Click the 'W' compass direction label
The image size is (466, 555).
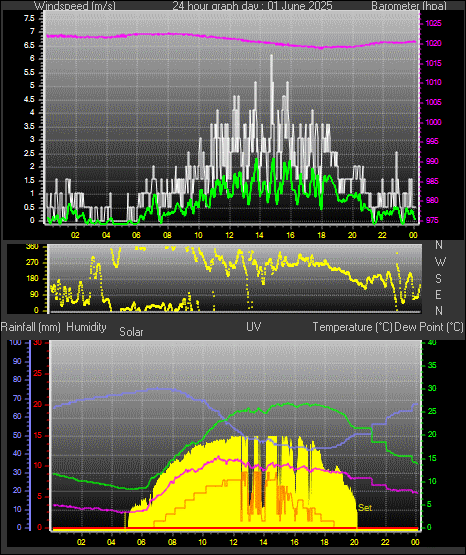click(440, 262)
